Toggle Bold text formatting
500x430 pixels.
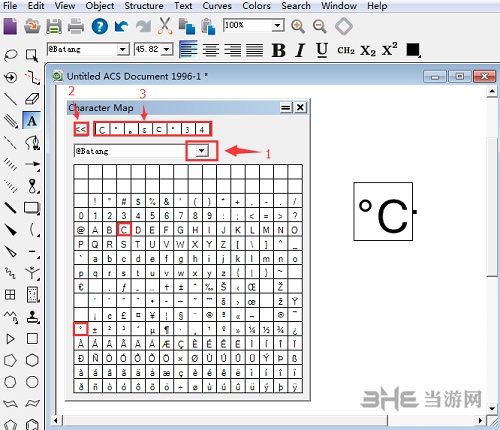(x=278, y=50)
